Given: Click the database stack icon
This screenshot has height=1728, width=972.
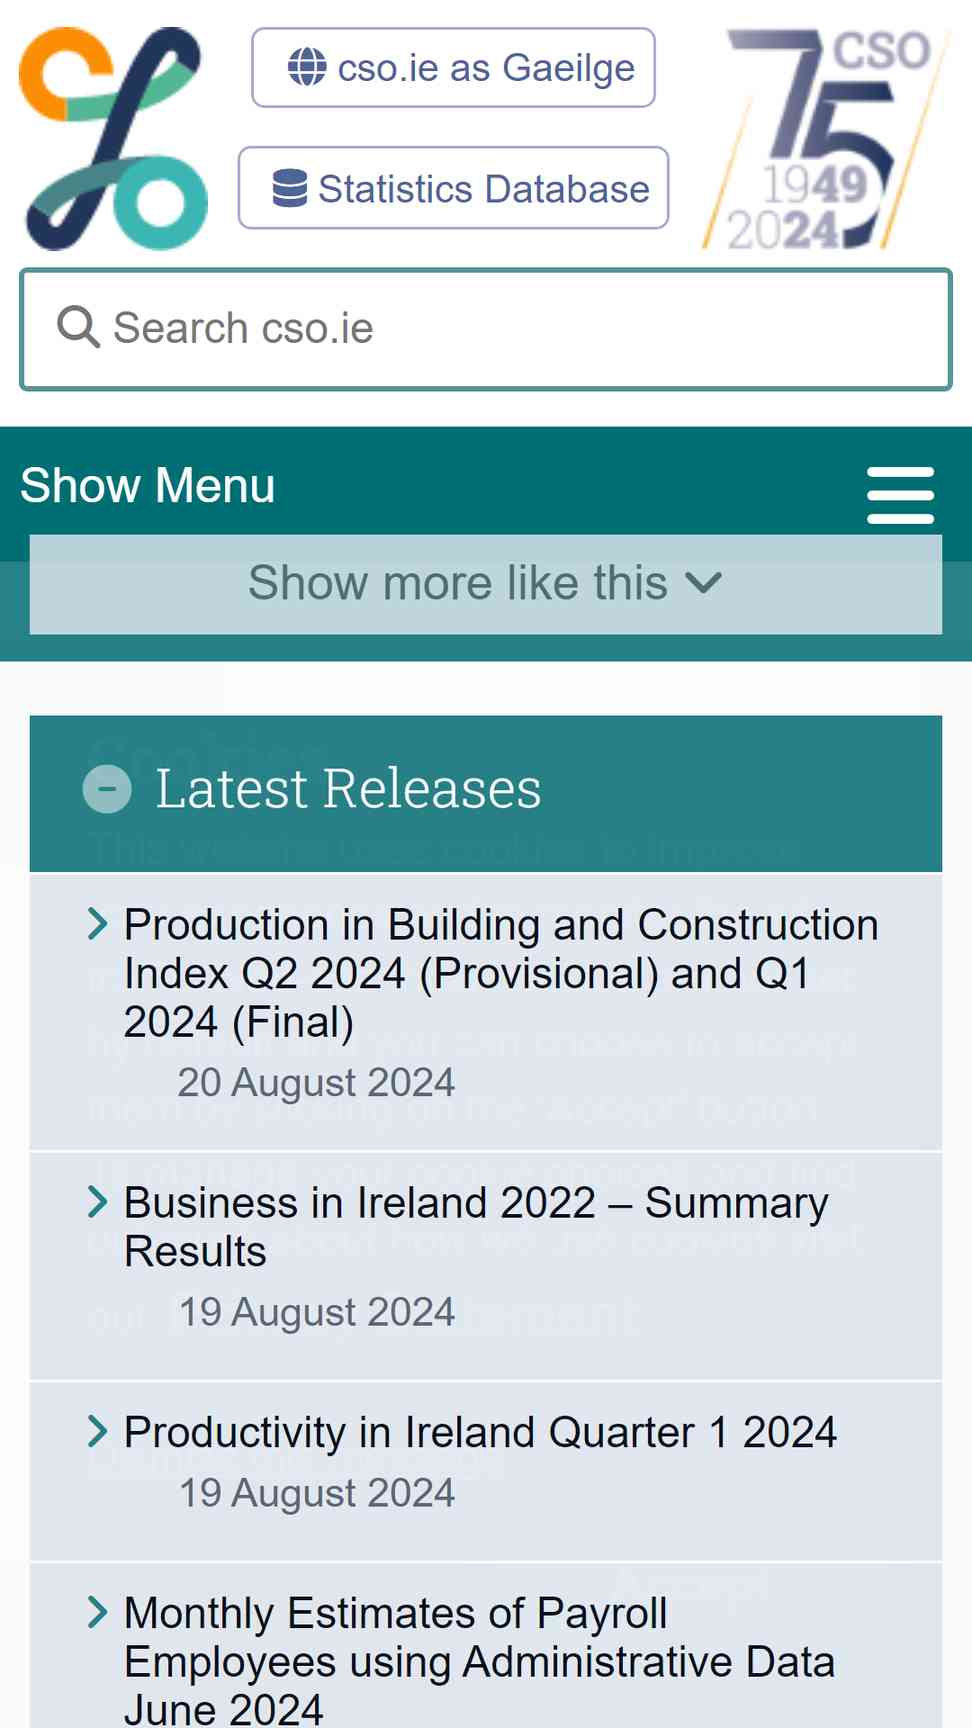Looking at the screenshot, I should (290, 188).
